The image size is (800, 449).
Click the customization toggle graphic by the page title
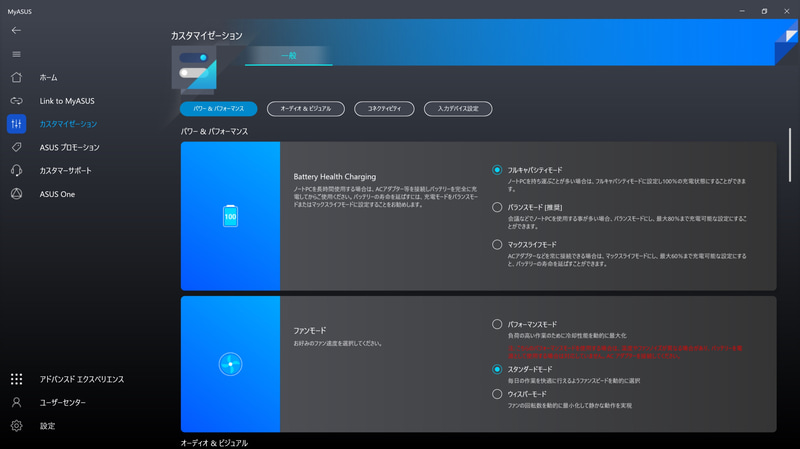point(194,70)
